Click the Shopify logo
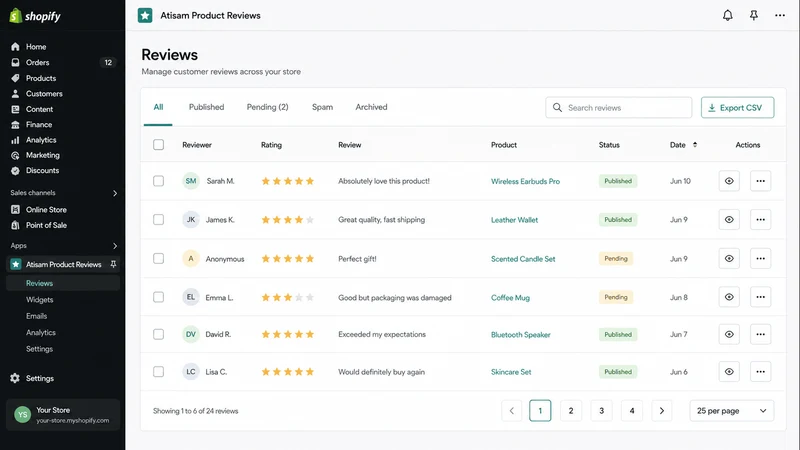This screenshot has height=450, width=800. pyautogui.click(x=35, y=16)
